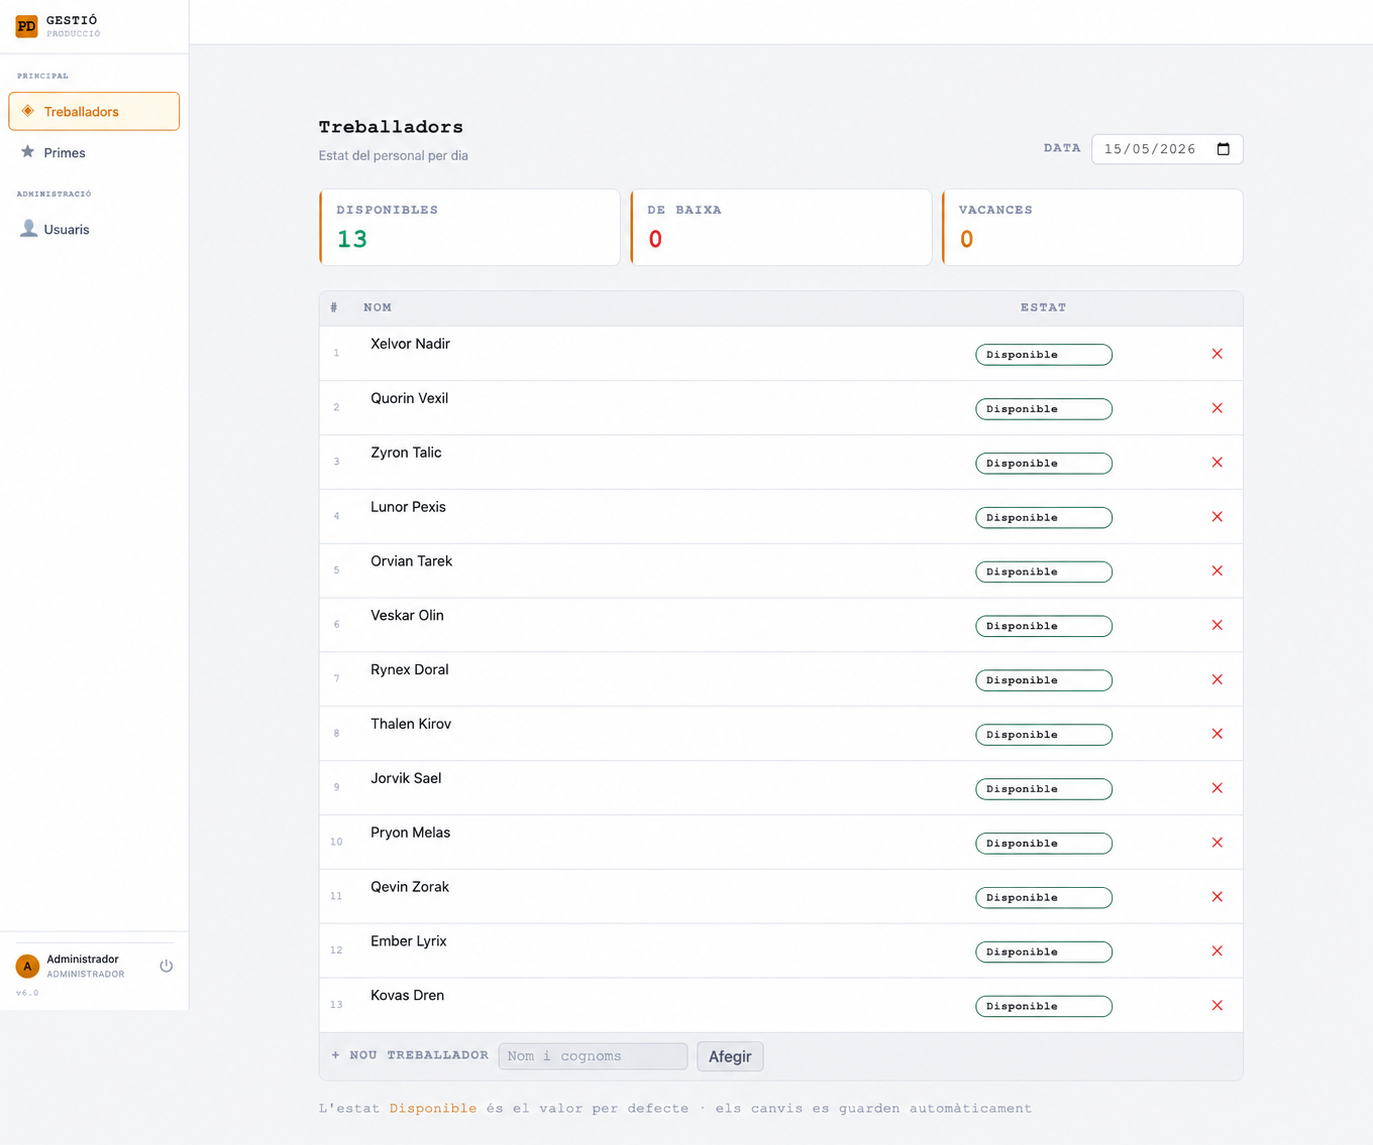Click the Administrador avatar circle
Viewport: 1373px width, 1145px height.
[x=27, y=966]
